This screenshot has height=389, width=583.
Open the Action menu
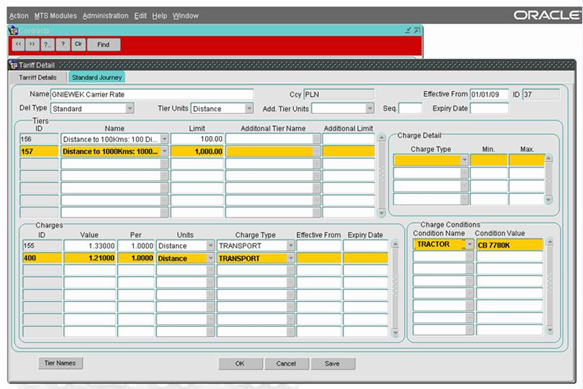pyautogui.click(x=19, y=16)
